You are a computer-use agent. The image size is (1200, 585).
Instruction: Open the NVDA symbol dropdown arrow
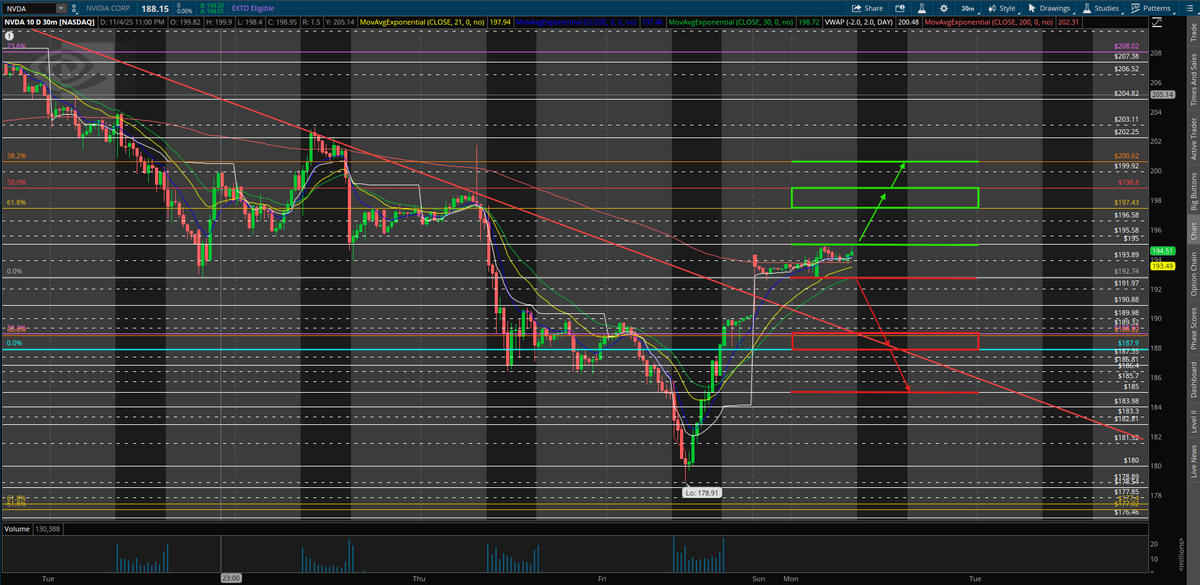pos(62,7)
